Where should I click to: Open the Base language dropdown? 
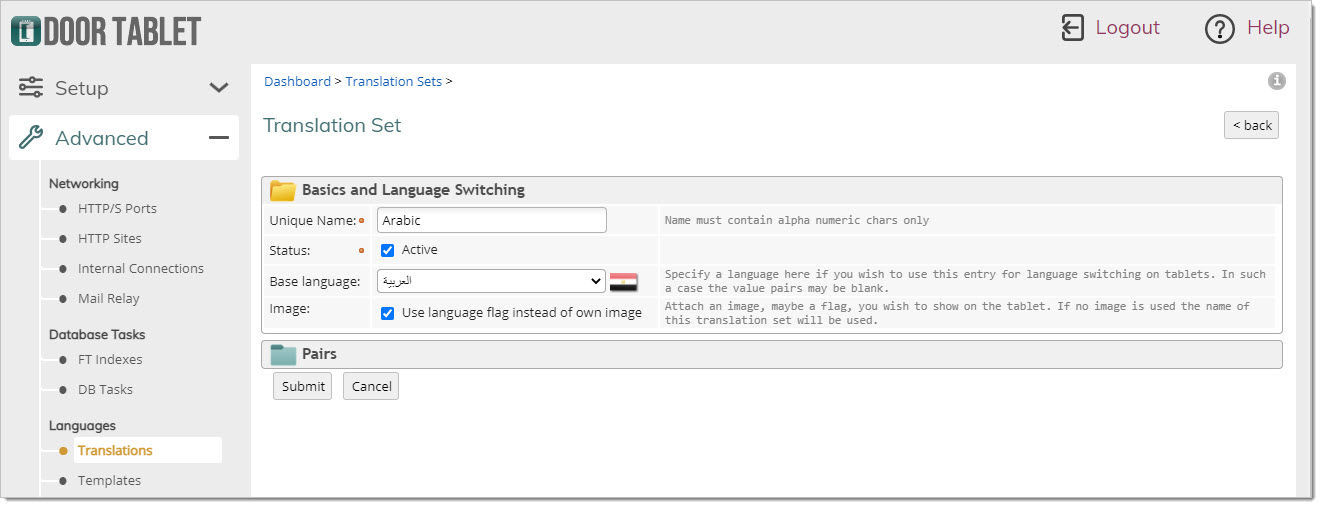pyautogui.click(x=491, y=281)
